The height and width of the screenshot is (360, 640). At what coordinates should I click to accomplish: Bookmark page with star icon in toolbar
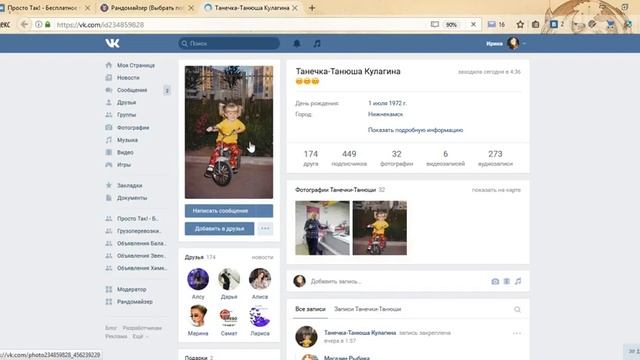click(520, 24)
